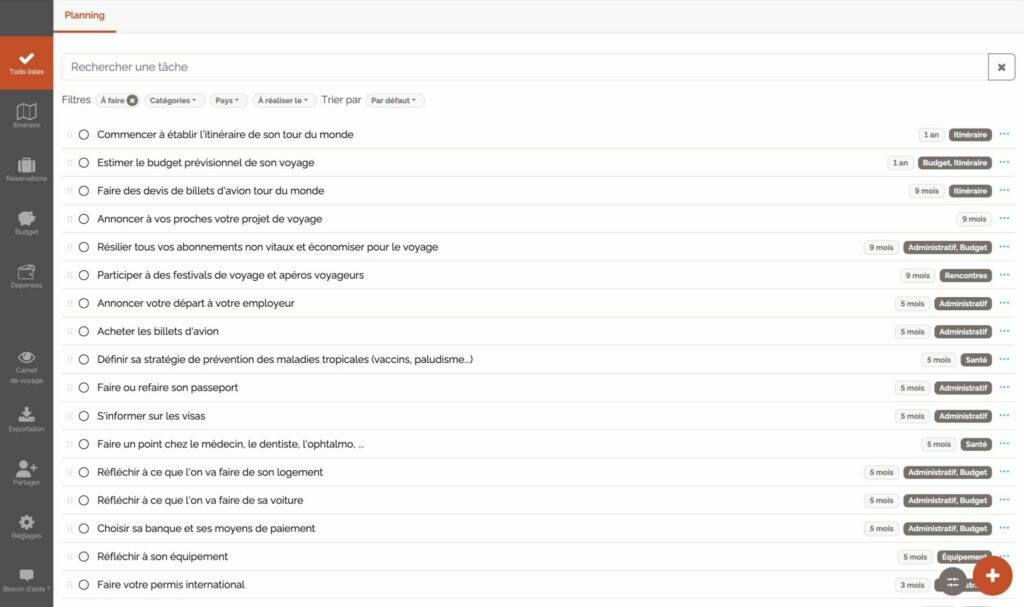Open the Besoin d'aide chat icon
Viewport: 1024px width, 607px height.
[x=27, y=580]
